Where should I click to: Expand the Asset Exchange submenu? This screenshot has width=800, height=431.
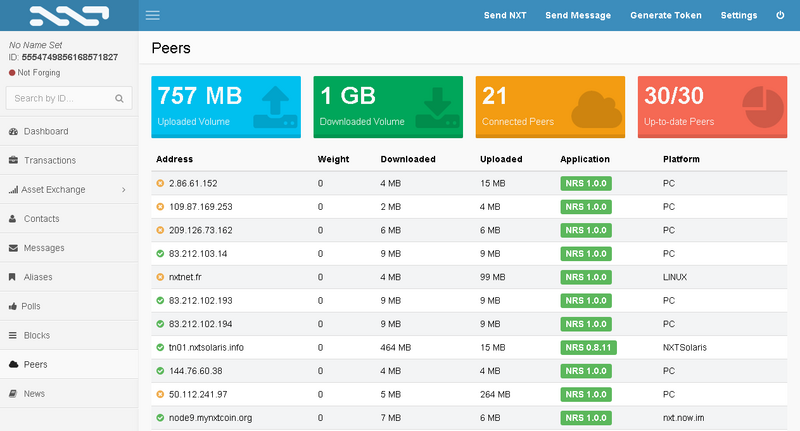point(123,189)
